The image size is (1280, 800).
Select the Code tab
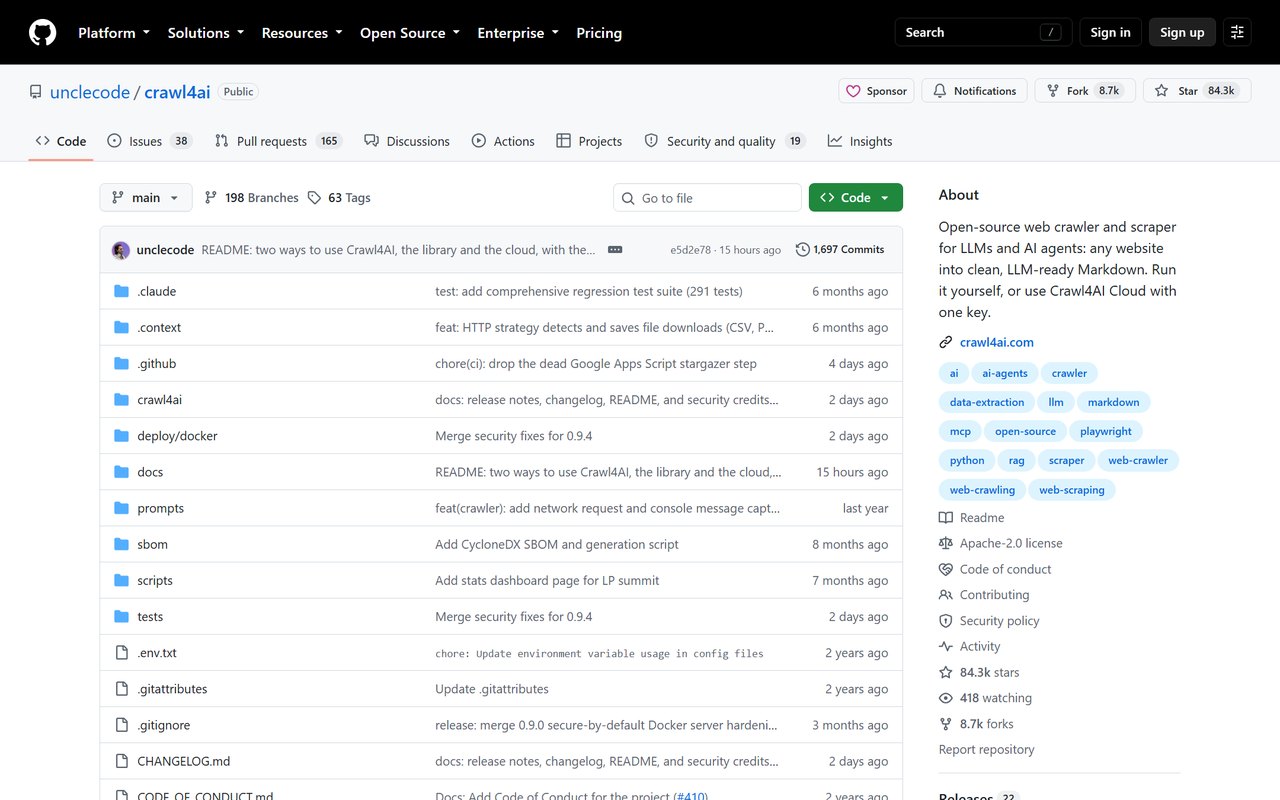[x=61, y=141]
